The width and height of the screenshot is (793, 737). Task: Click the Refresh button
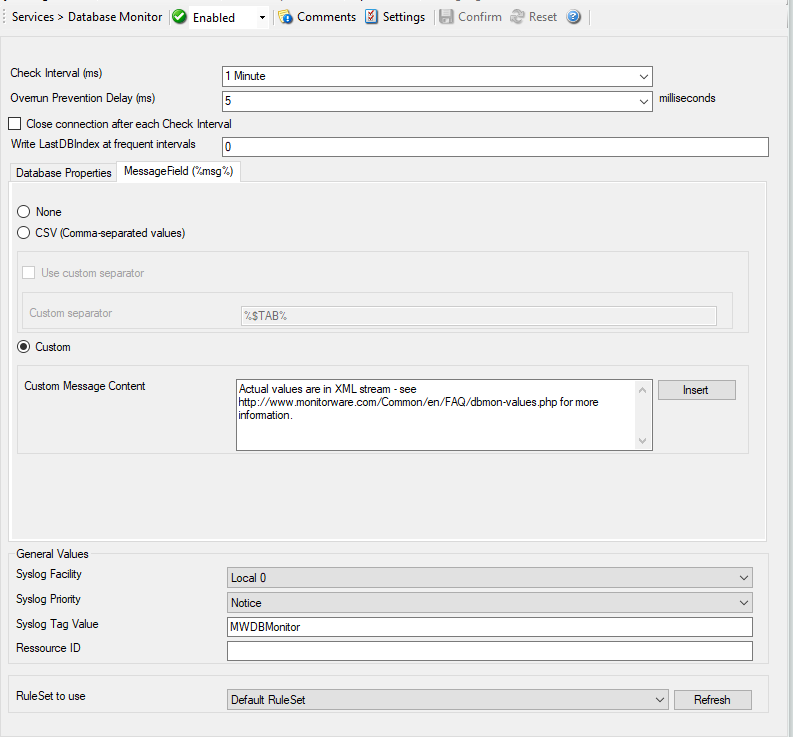tap(712, 700)
